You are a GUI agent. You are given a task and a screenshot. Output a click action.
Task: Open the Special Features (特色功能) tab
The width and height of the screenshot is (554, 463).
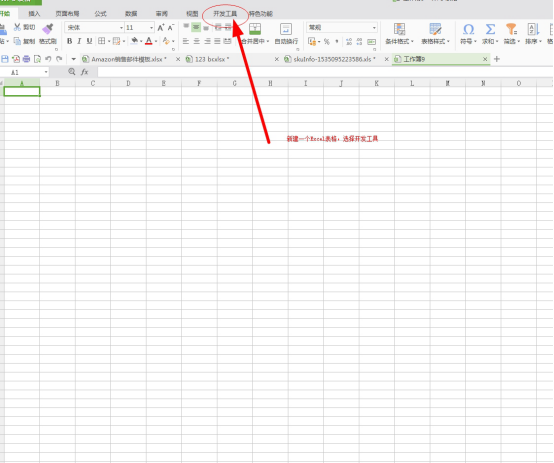pos(261,14)
